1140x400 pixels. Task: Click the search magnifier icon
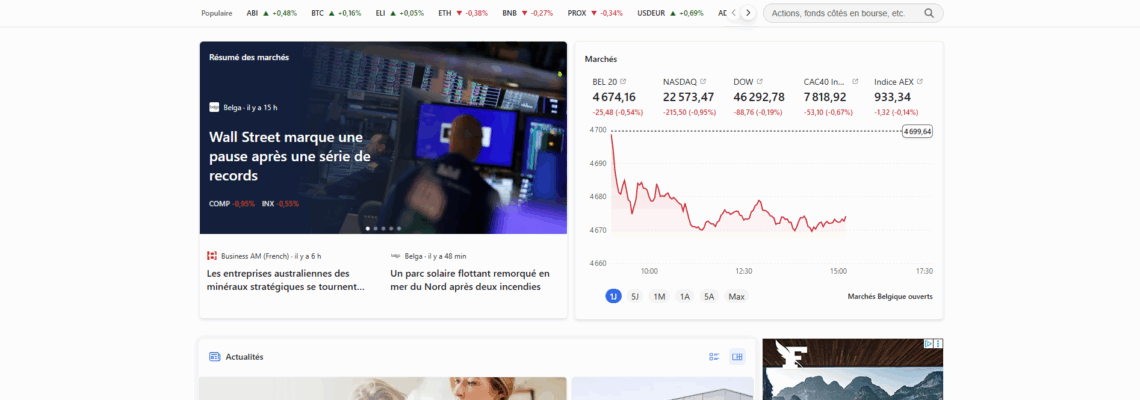click(928, 13)
